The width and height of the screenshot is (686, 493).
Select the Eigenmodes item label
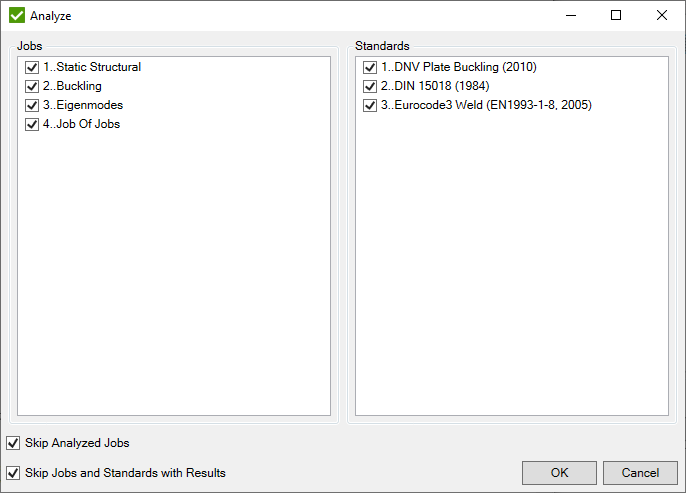tap(83, 105)
